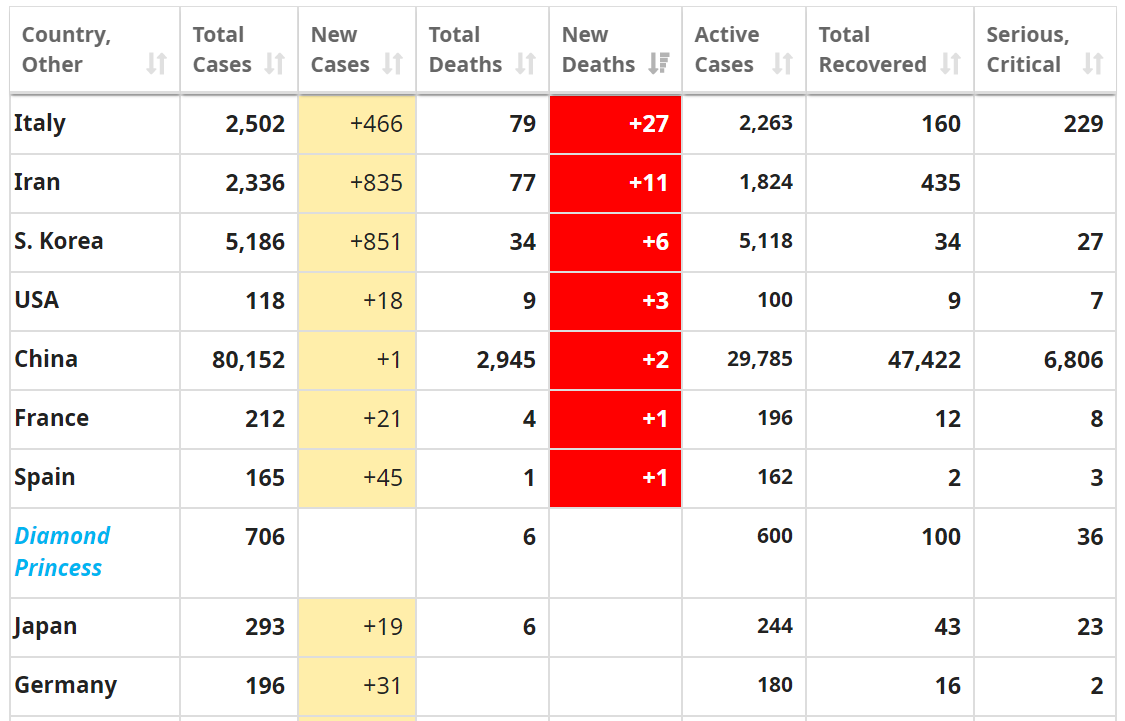
Task: Click S. Korea's total cases 5,186
Action: pos(255,242)
